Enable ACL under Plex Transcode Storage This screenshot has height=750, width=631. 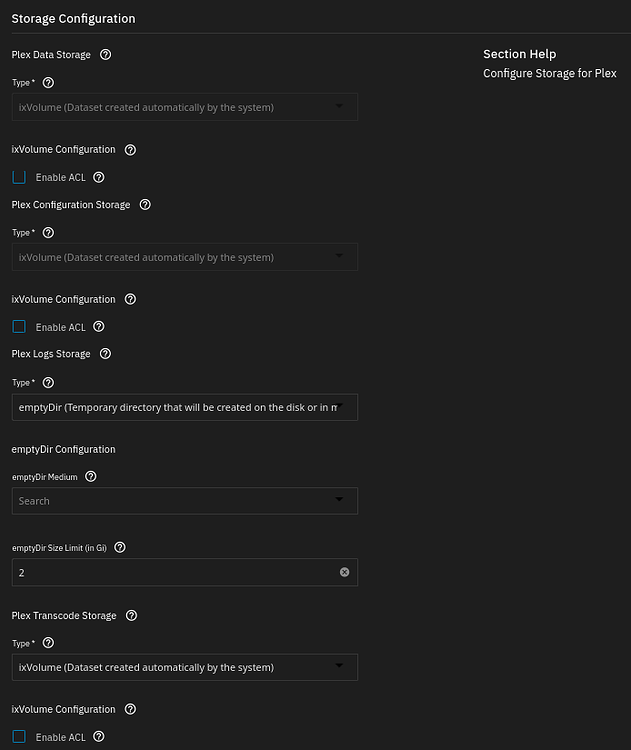point(19,737)
